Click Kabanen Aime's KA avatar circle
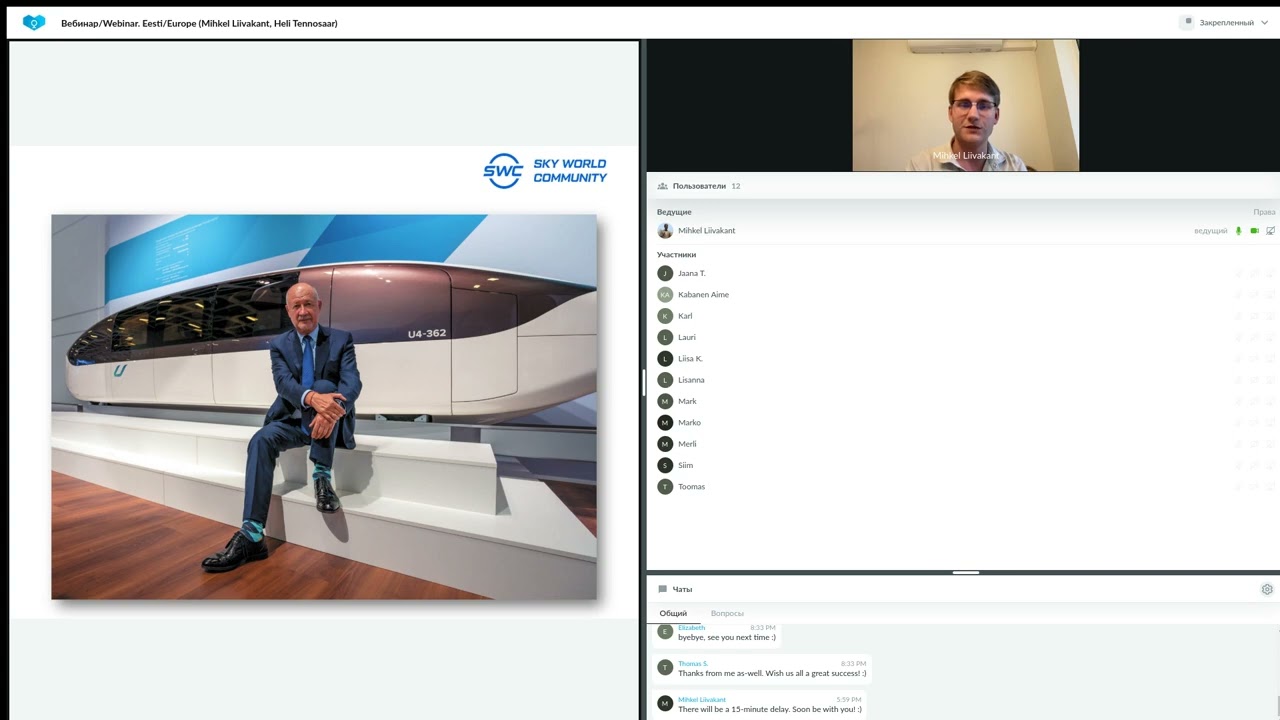1280x720 pixels. tap(665, 295)
